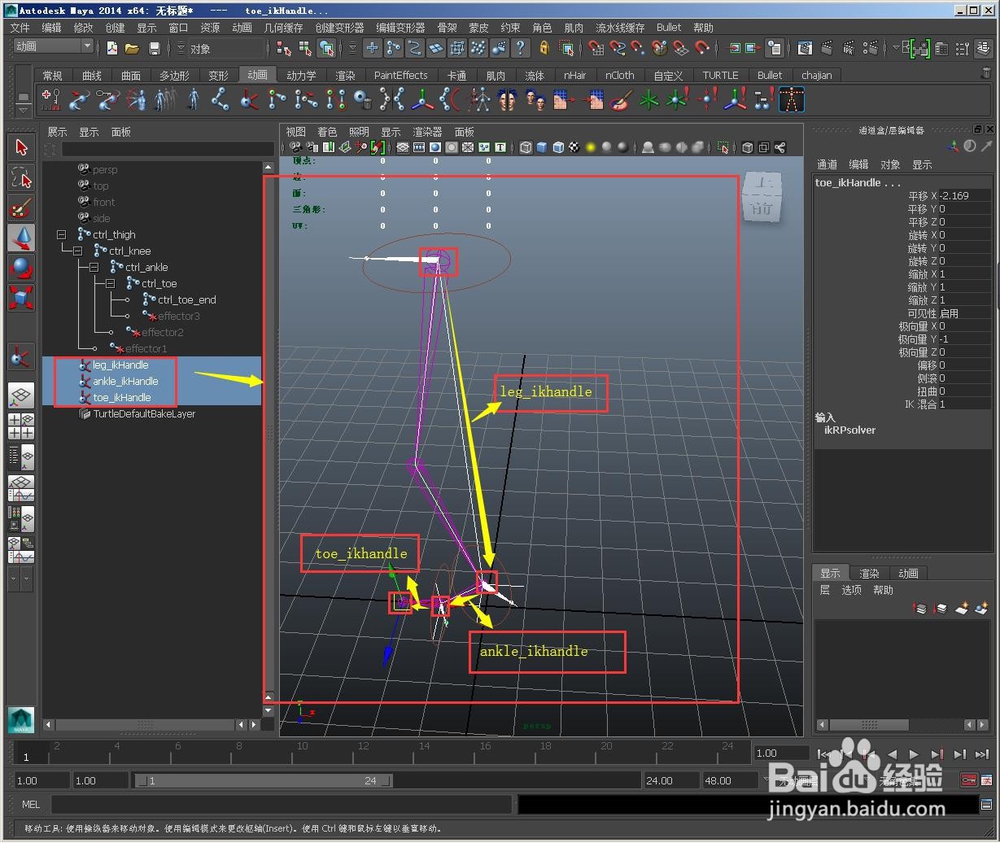Click the shelf trash can icon

pos(986,74)
